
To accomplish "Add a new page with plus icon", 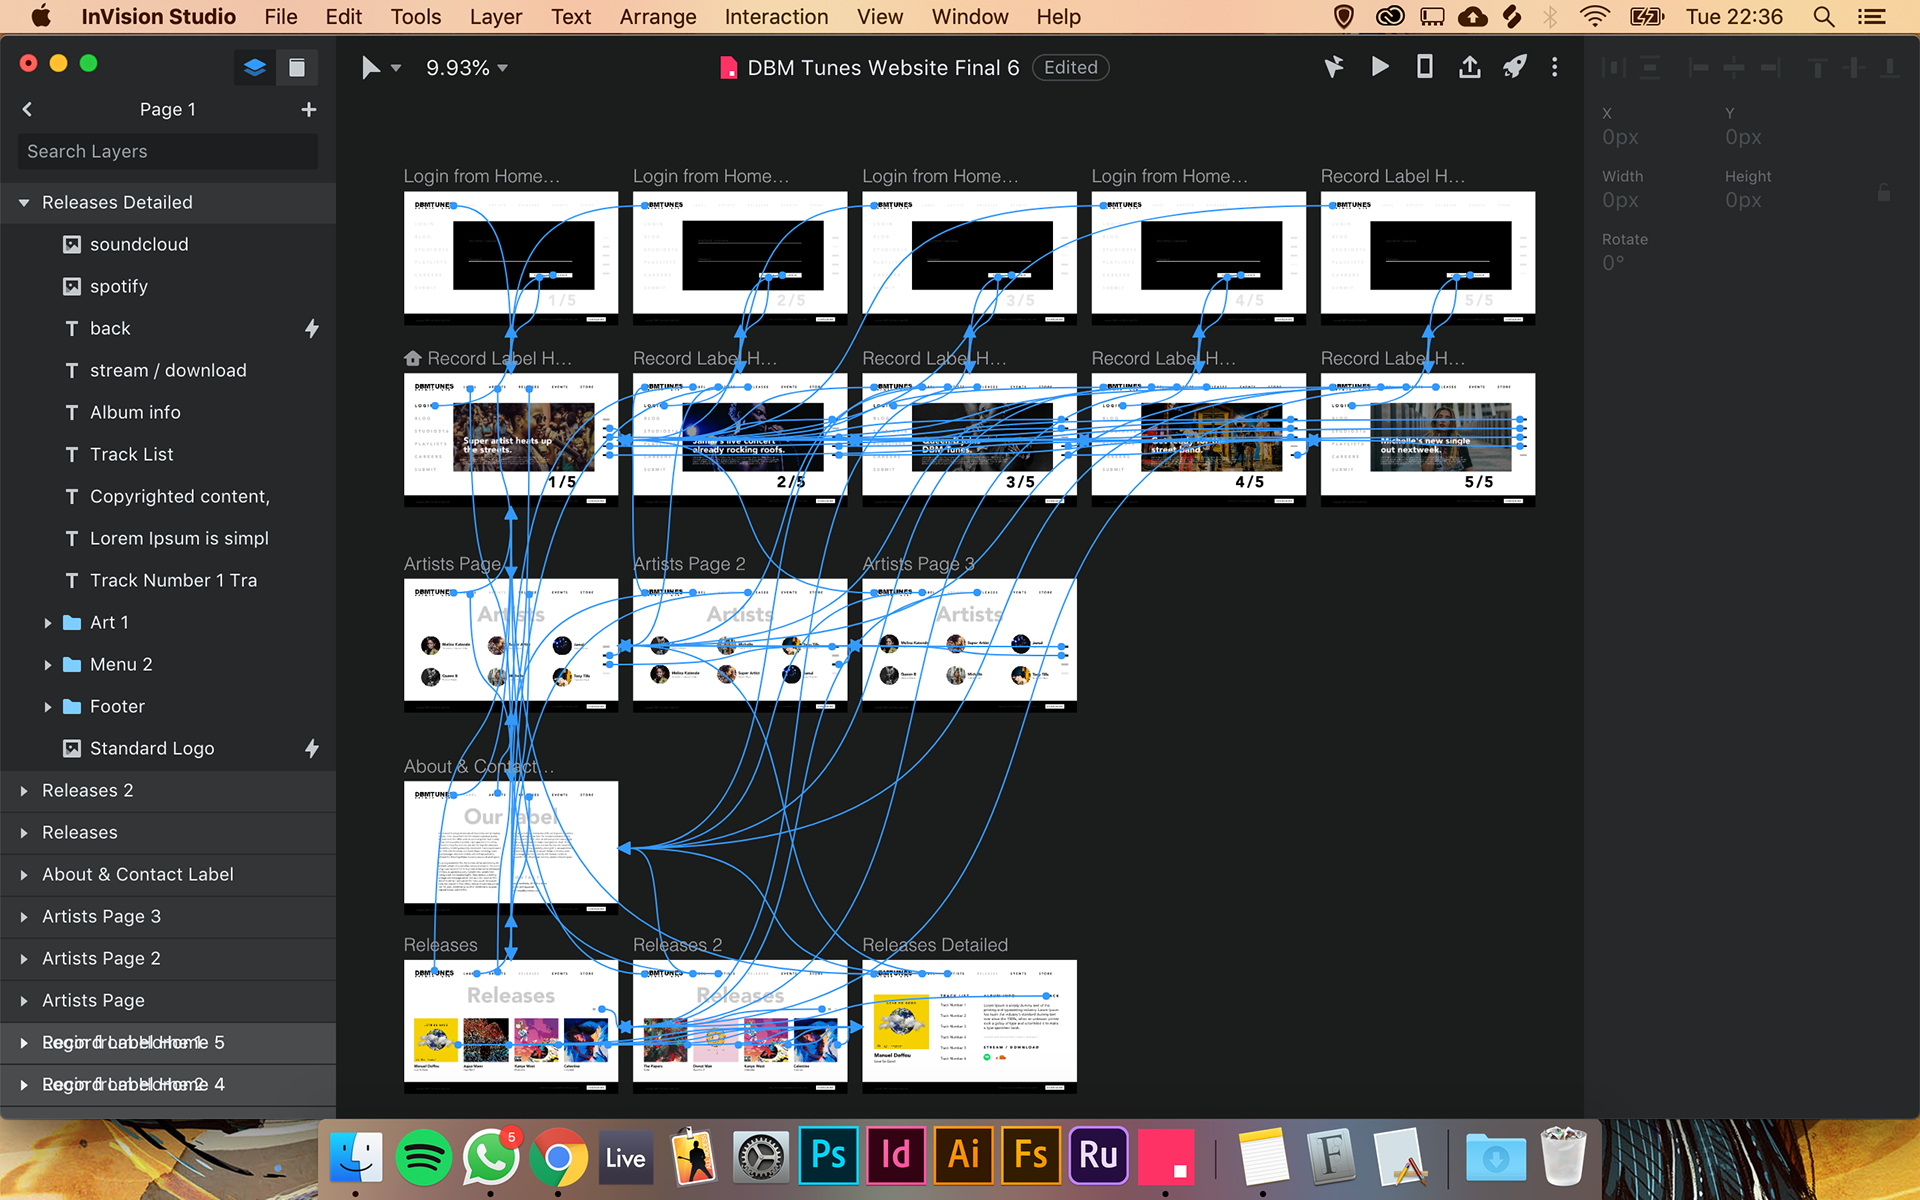I will coord(309,109).
